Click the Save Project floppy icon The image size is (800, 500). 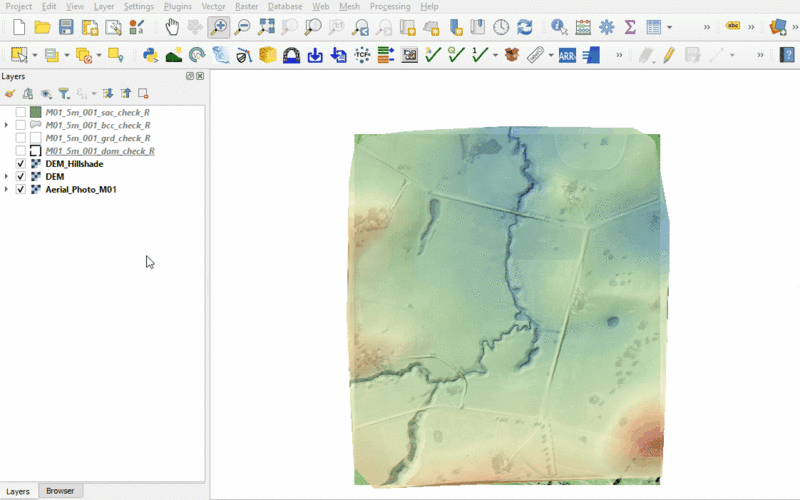pos(66,27)
